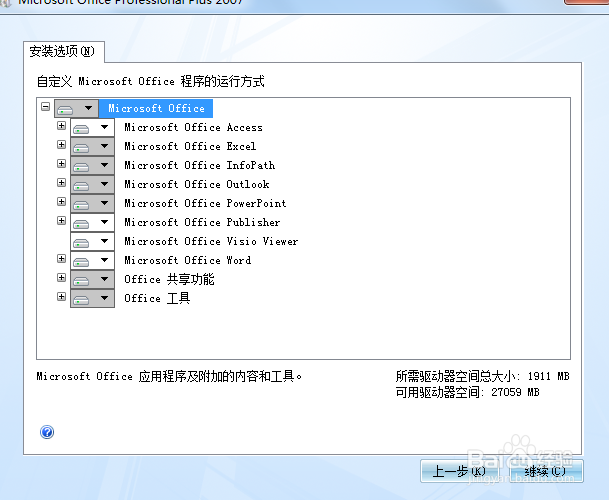Screen dimensions: 609x500
Task: Expand the Microsoft Office Outlook node
Action: pyautogui.click(x=61, y=183)
